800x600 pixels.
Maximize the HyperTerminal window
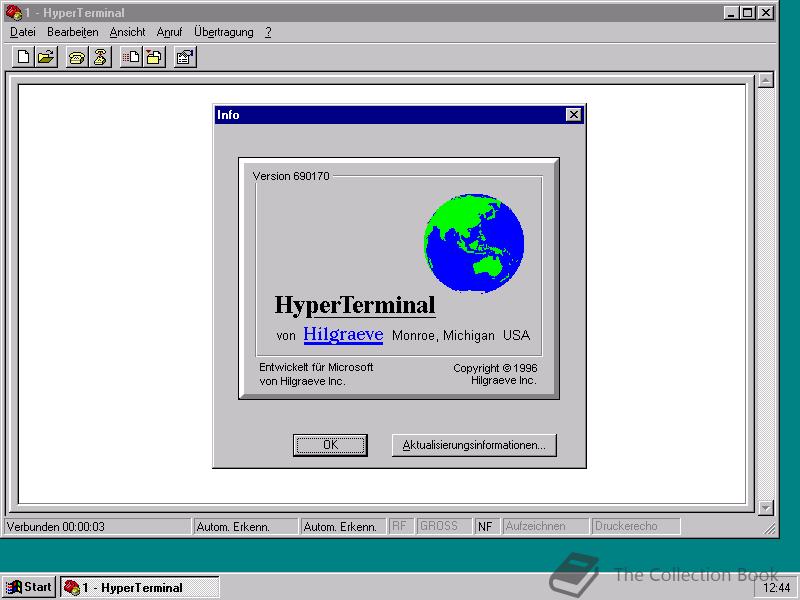point(748,13)
